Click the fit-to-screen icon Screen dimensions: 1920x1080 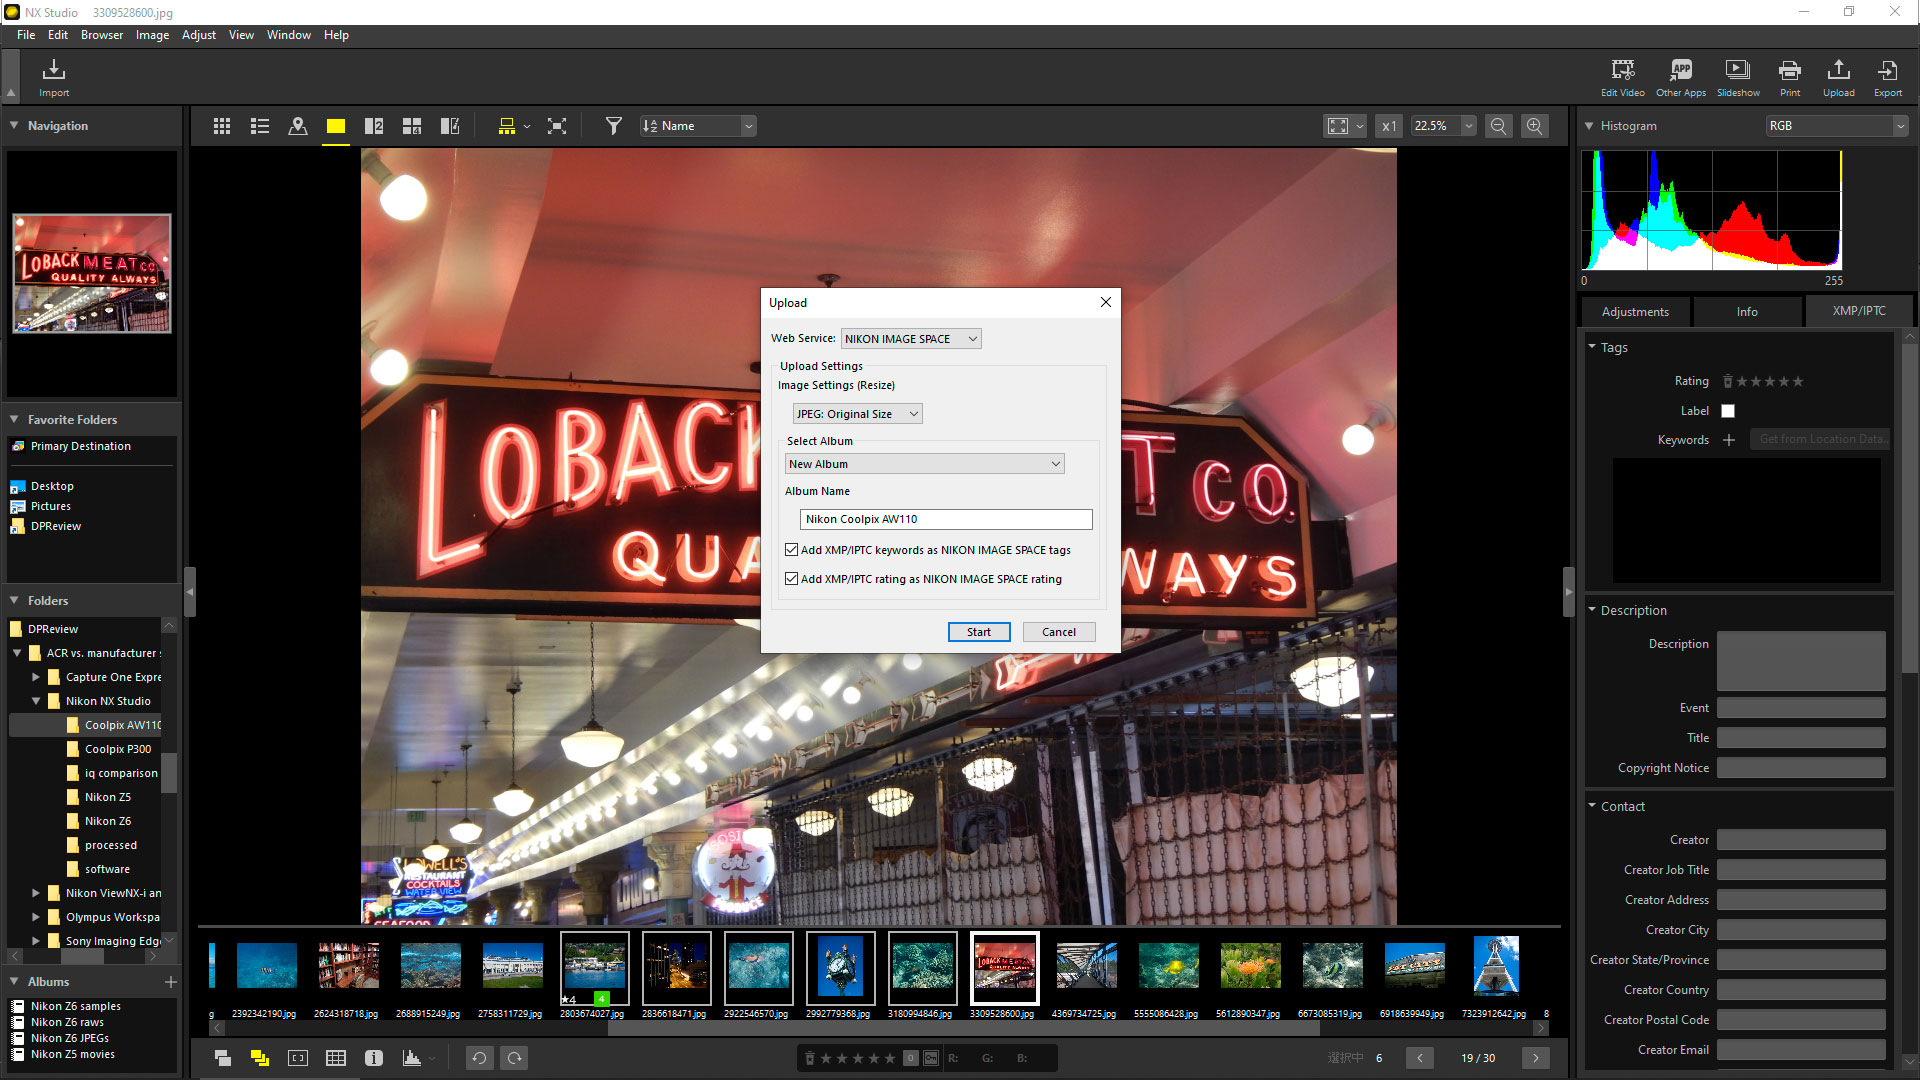pos(1337,126)
